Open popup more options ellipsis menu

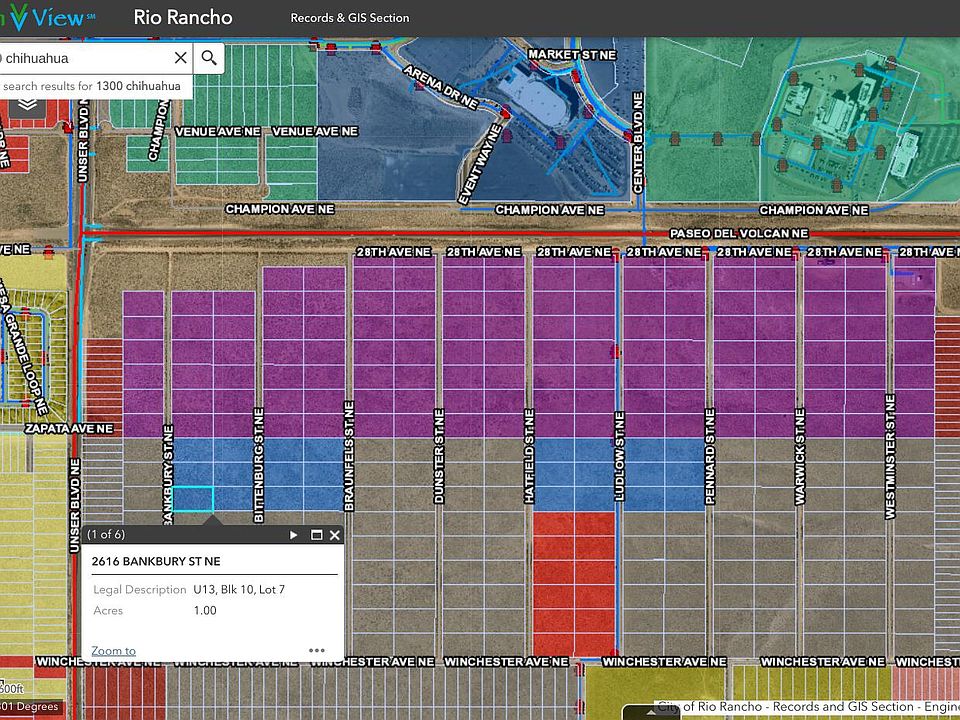coord(317,650)
